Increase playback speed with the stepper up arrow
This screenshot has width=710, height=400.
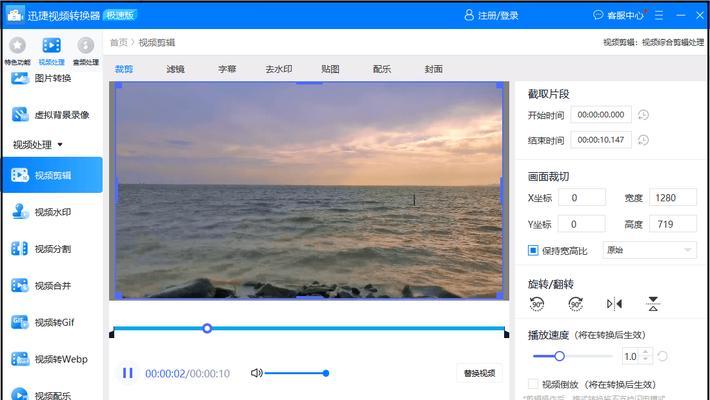(x=646, y=352)
